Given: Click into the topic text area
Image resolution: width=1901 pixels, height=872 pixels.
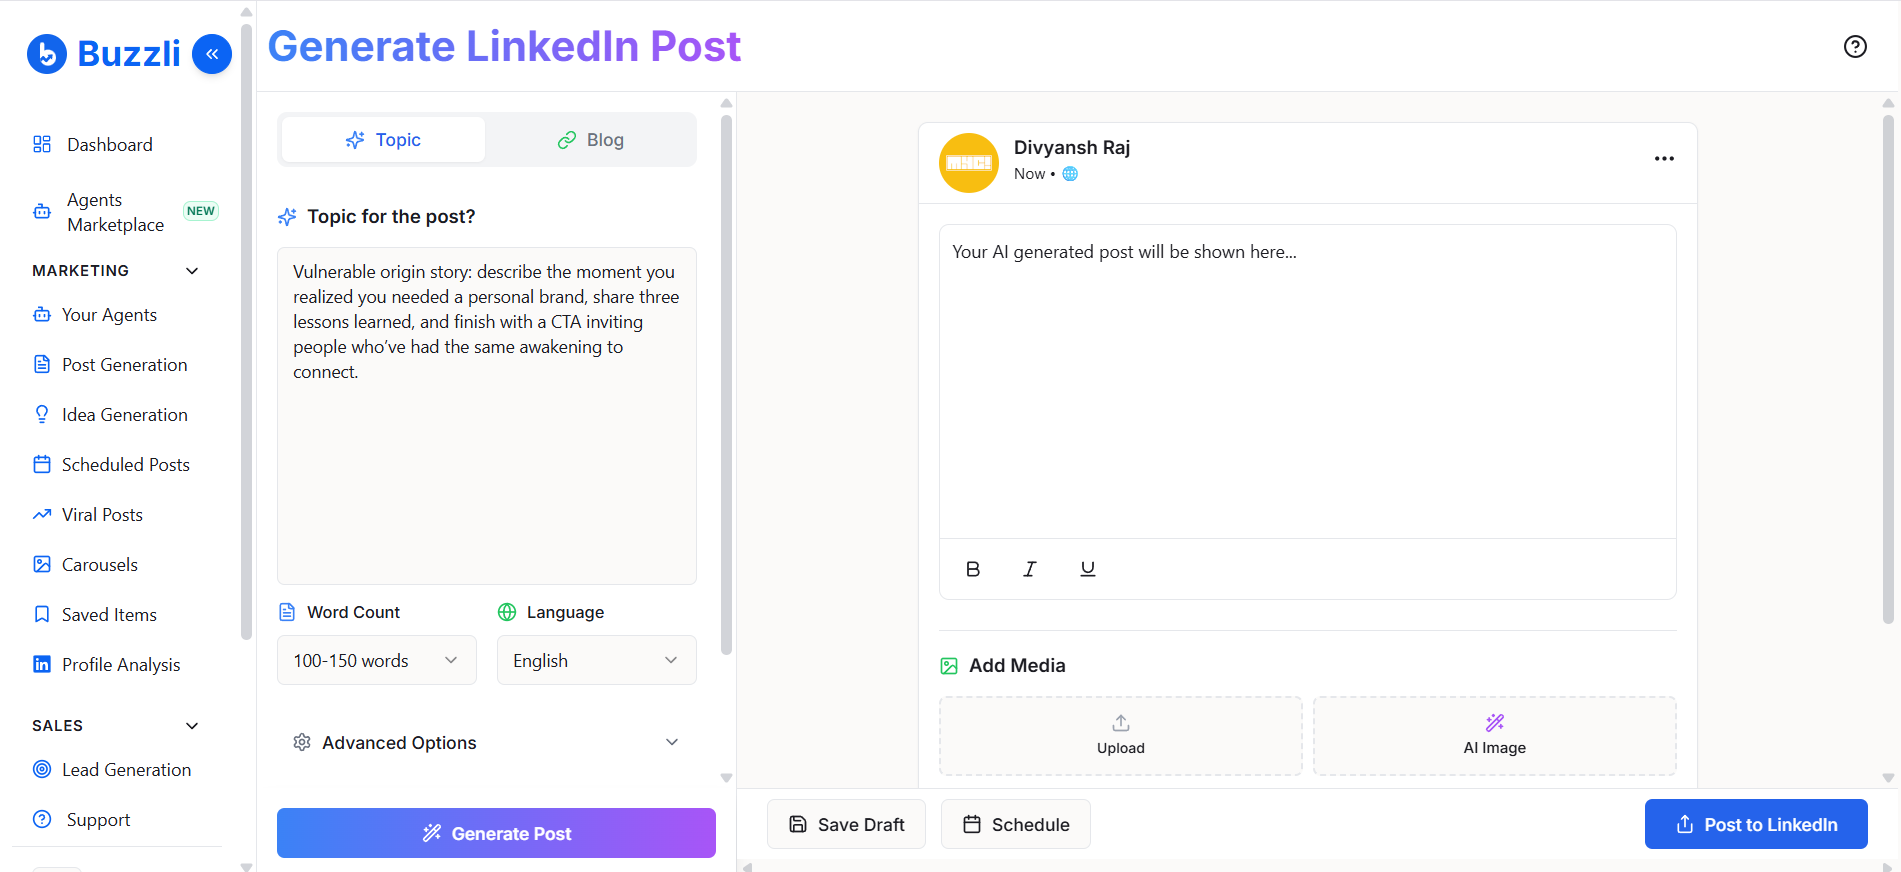Looking at the screenshot, I should tap(487, 416).
